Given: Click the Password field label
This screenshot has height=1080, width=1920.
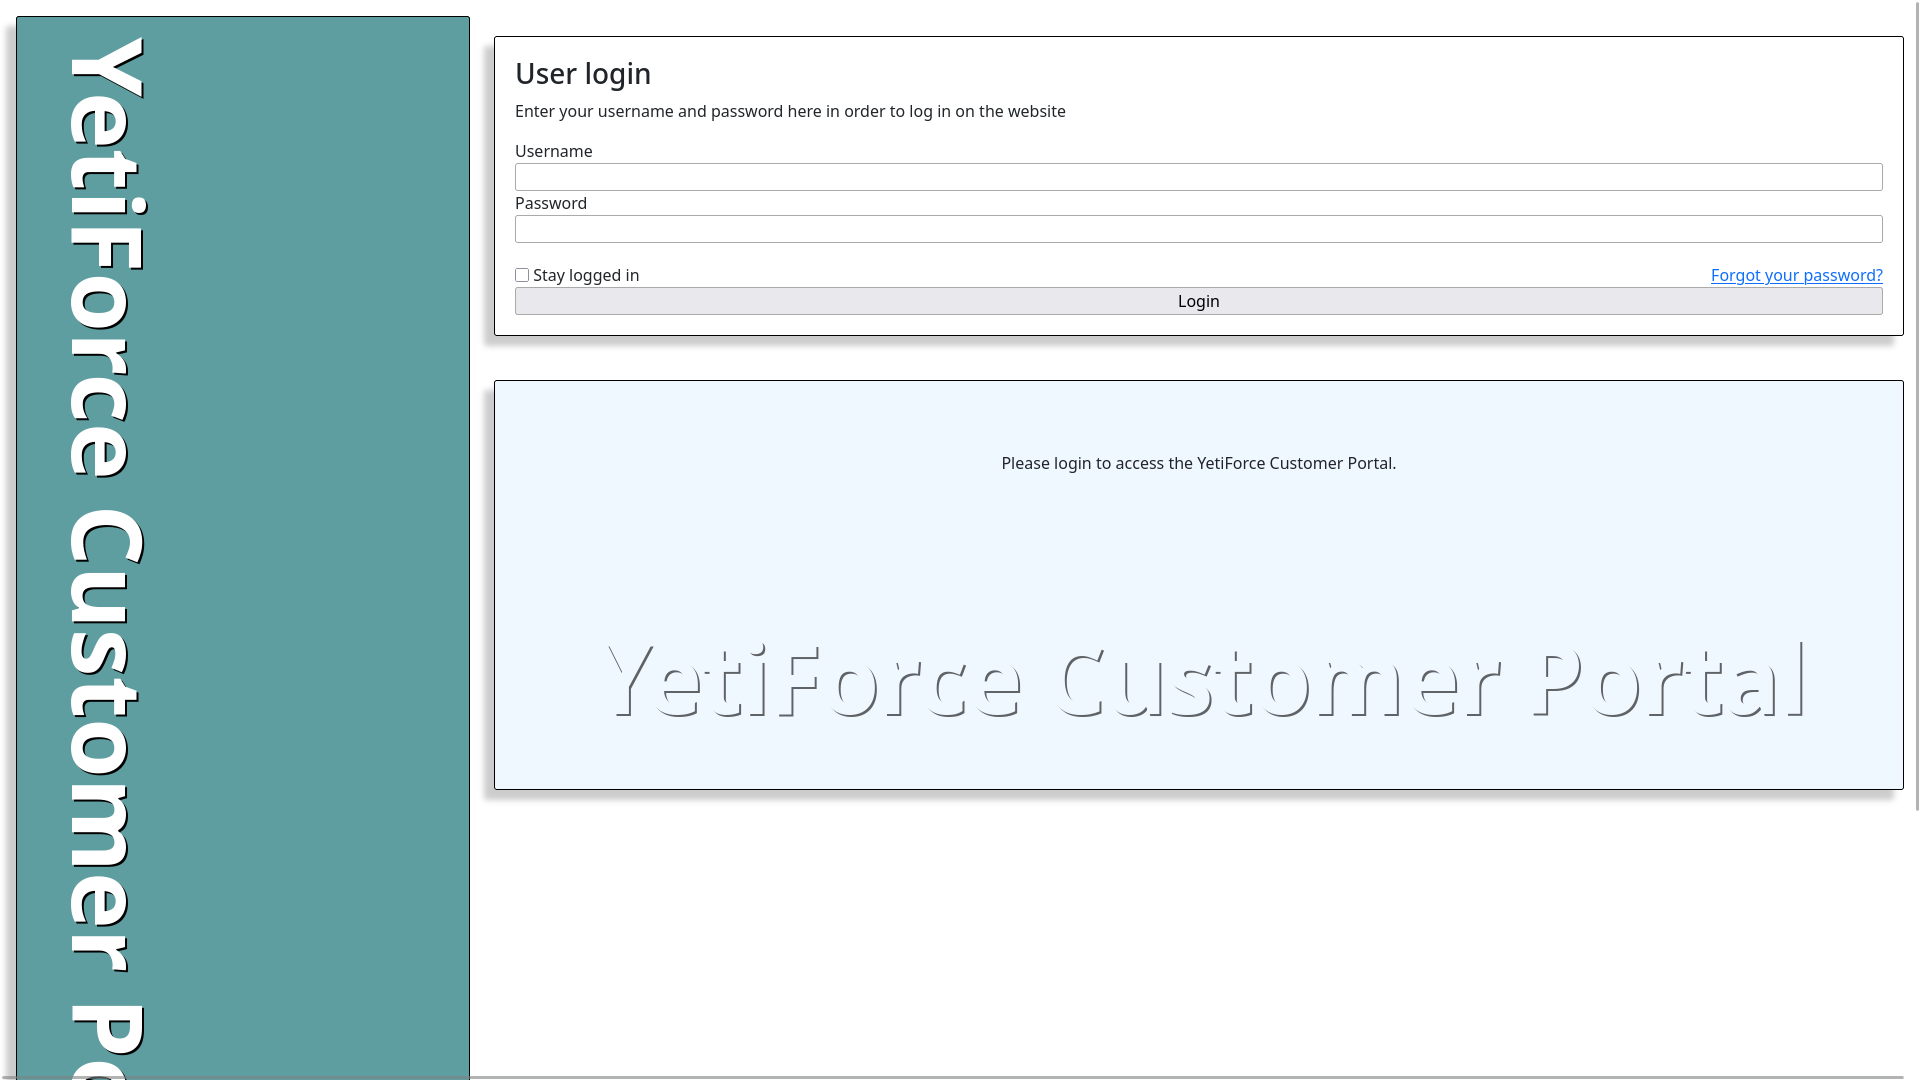Looking at the screenshot, I should coord(550,203).
